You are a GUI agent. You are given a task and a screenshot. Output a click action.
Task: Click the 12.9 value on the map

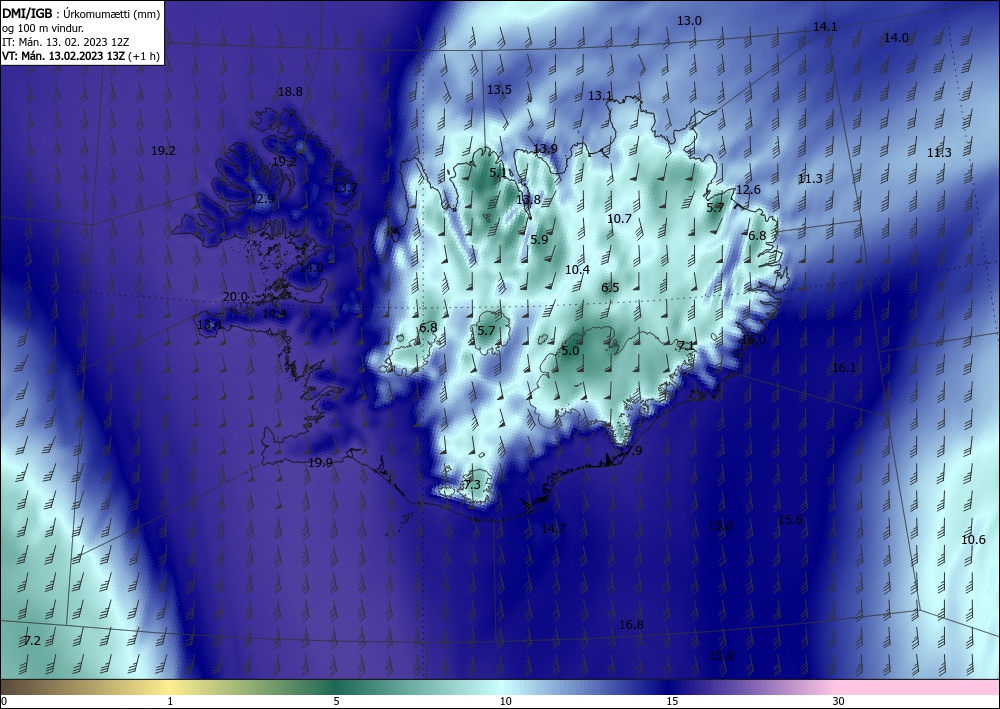coord(262,199)
